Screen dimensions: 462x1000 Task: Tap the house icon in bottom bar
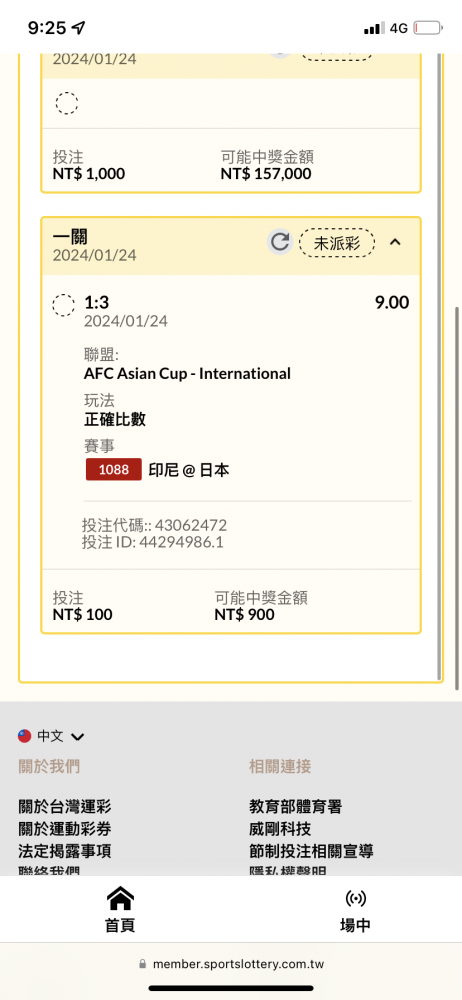[x=120, y=899]
